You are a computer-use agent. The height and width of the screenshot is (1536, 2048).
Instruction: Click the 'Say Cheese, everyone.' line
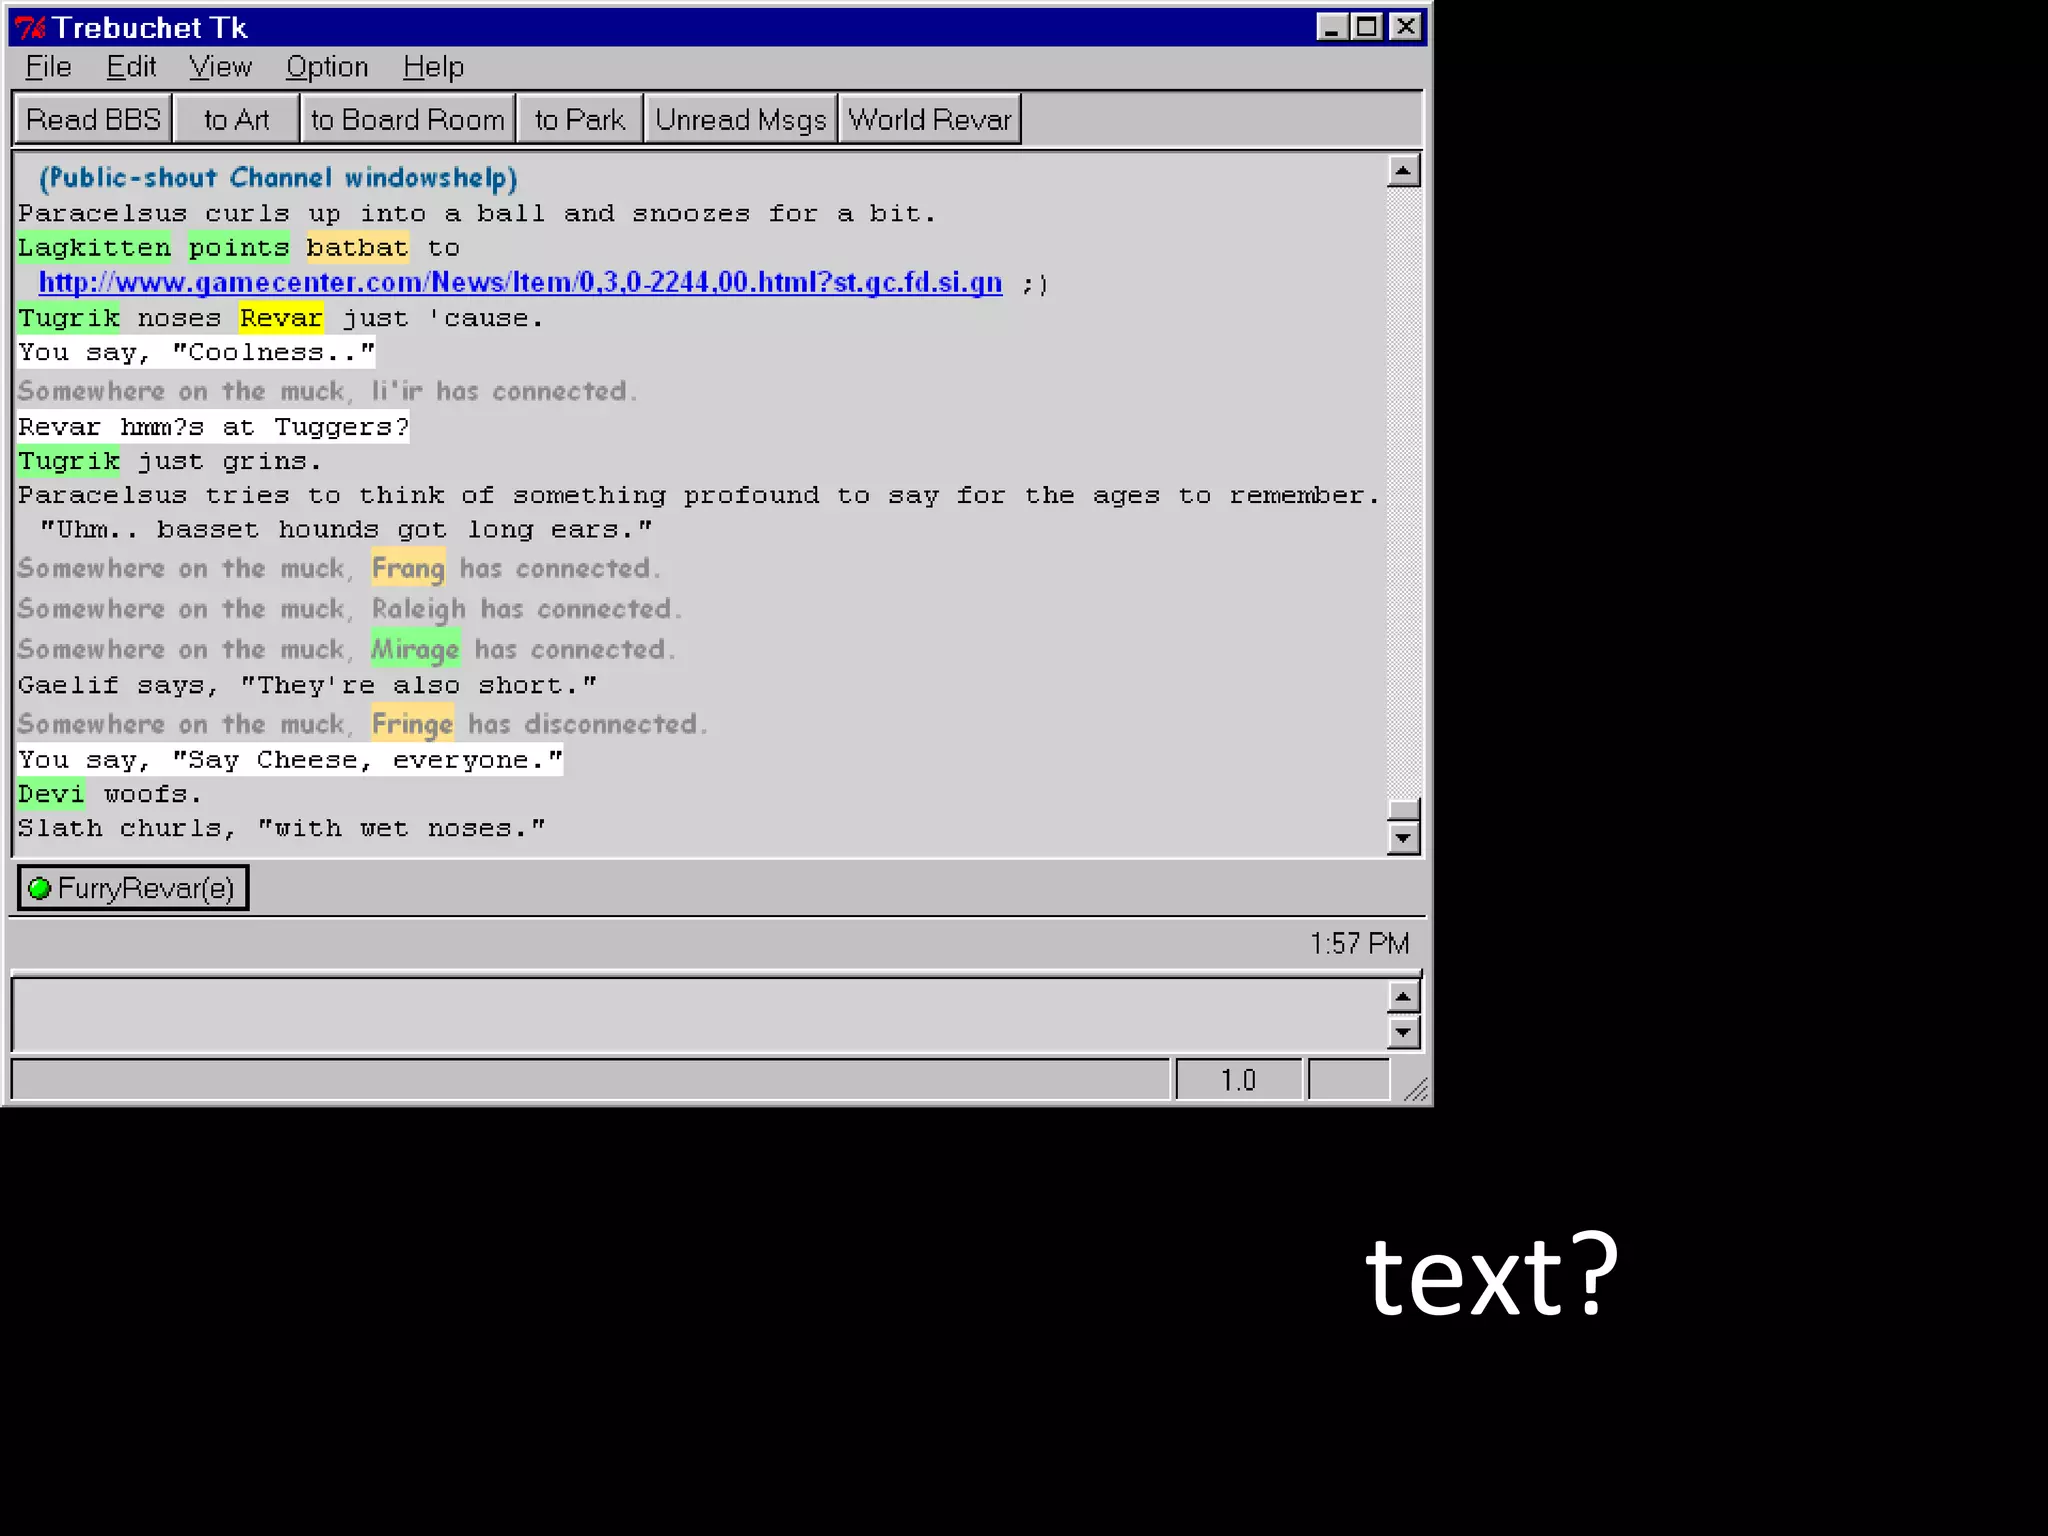pyautogui.click(x=290, y=760)
